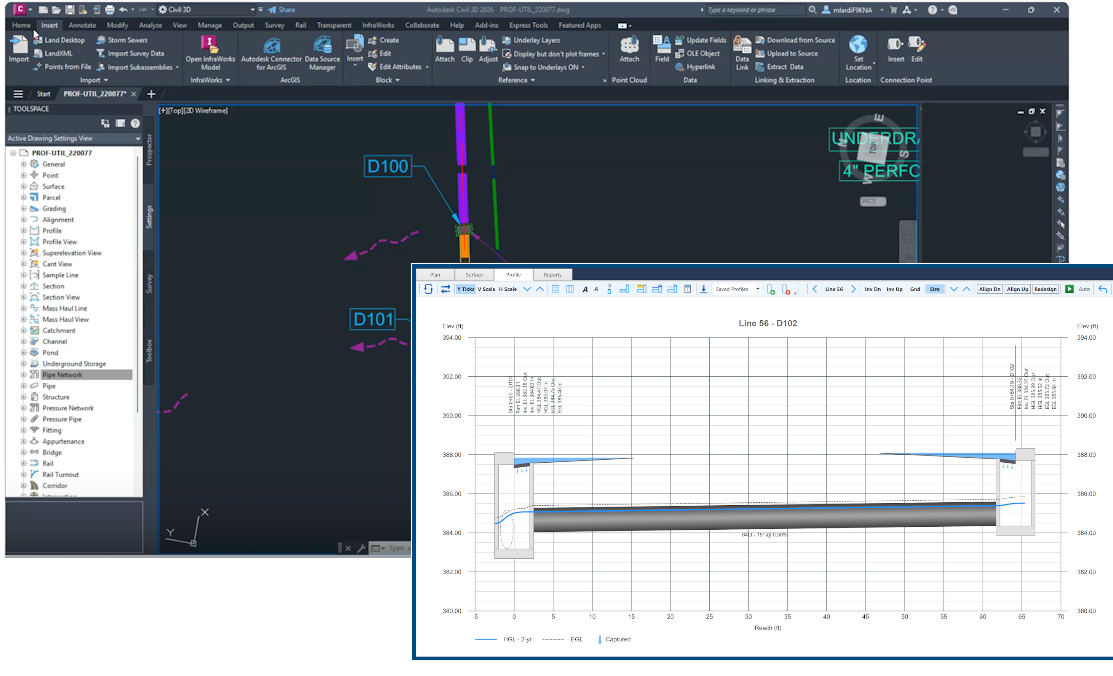Open the Data Link tool
This screenshot has height=676, width=1113.
click(x=742, y=53)
